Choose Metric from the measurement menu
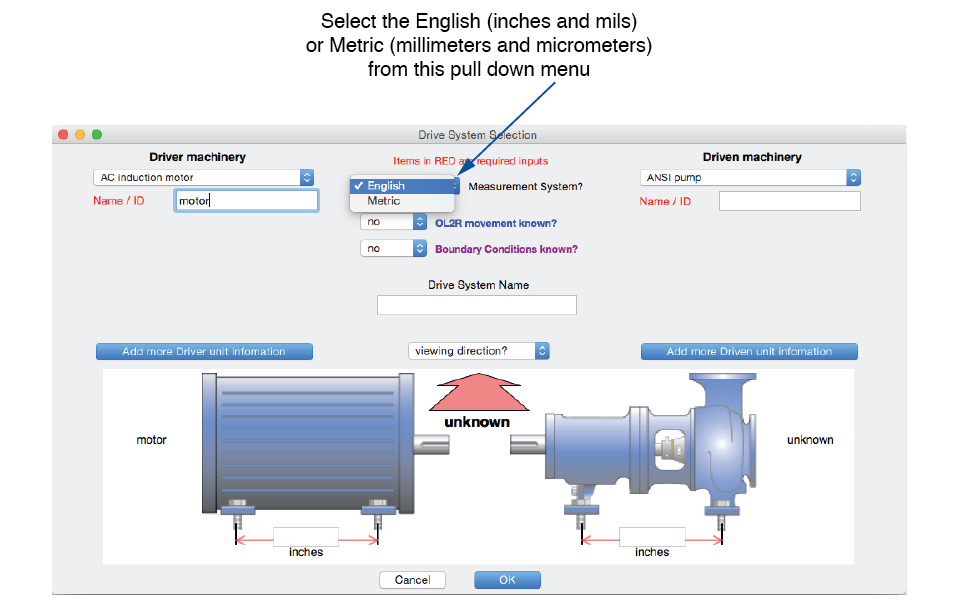Image resolution: width=960 pixels, height=616 pixels. click(402, 201)
